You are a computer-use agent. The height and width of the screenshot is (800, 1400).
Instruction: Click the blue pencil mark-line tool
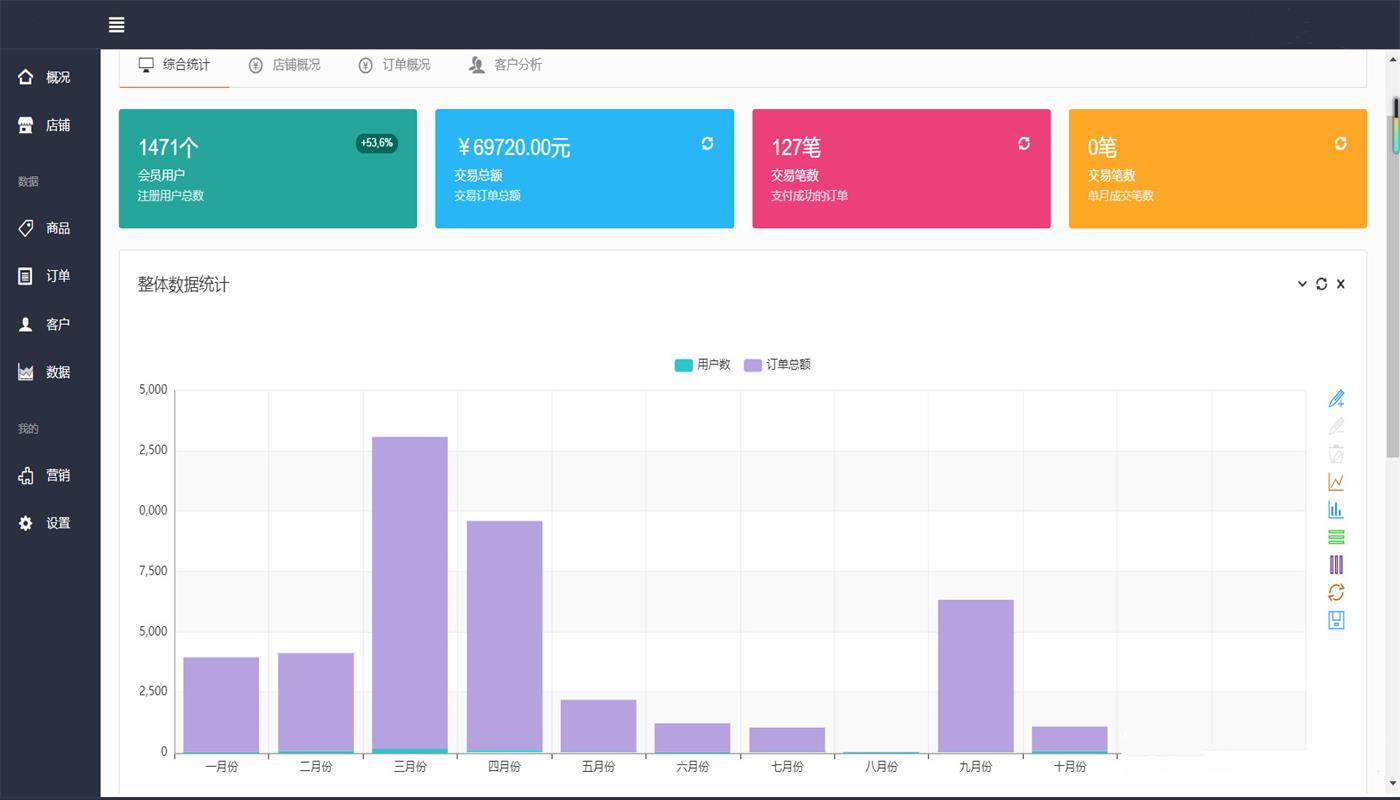click(1336, 399)
